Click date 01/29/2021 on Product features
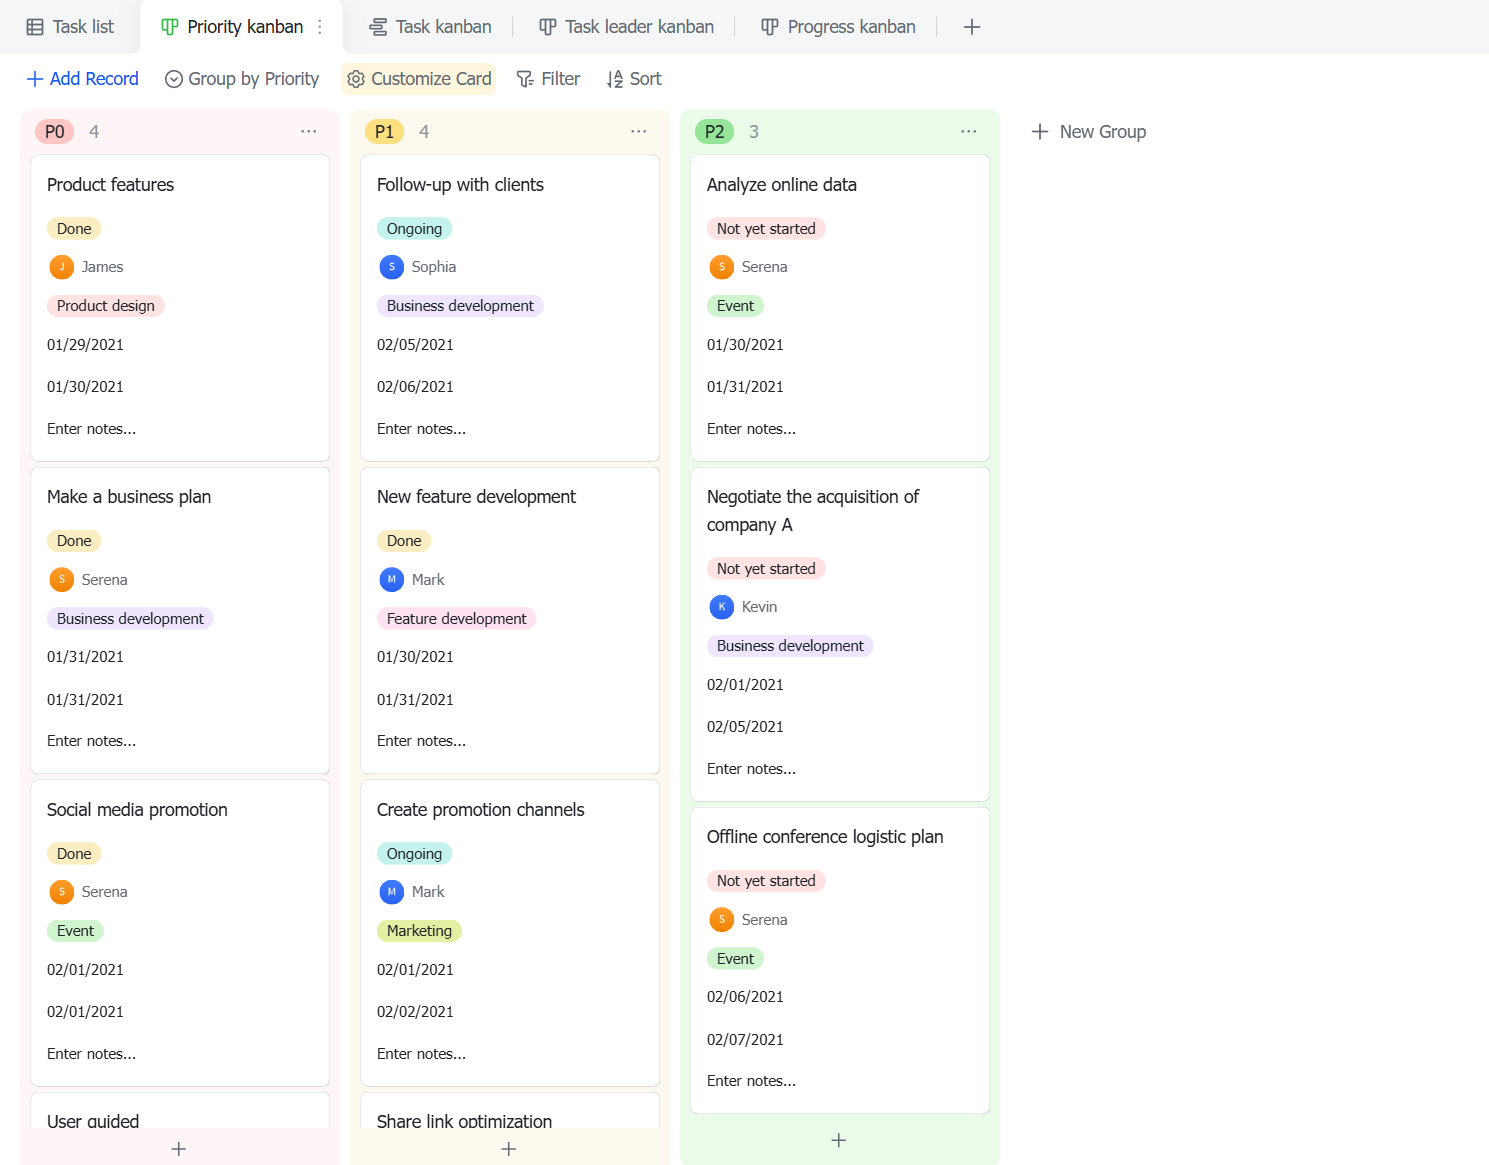Screen dimensions: 1489x1165 click(x=85, y=345)
